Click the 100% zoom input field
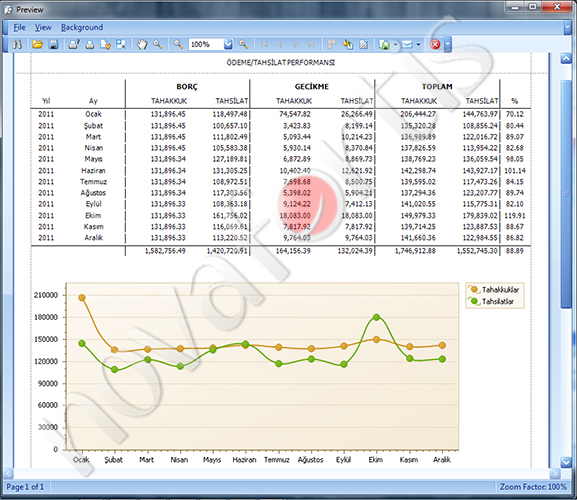Screen dimensions: 577x500 pos(206,45)
